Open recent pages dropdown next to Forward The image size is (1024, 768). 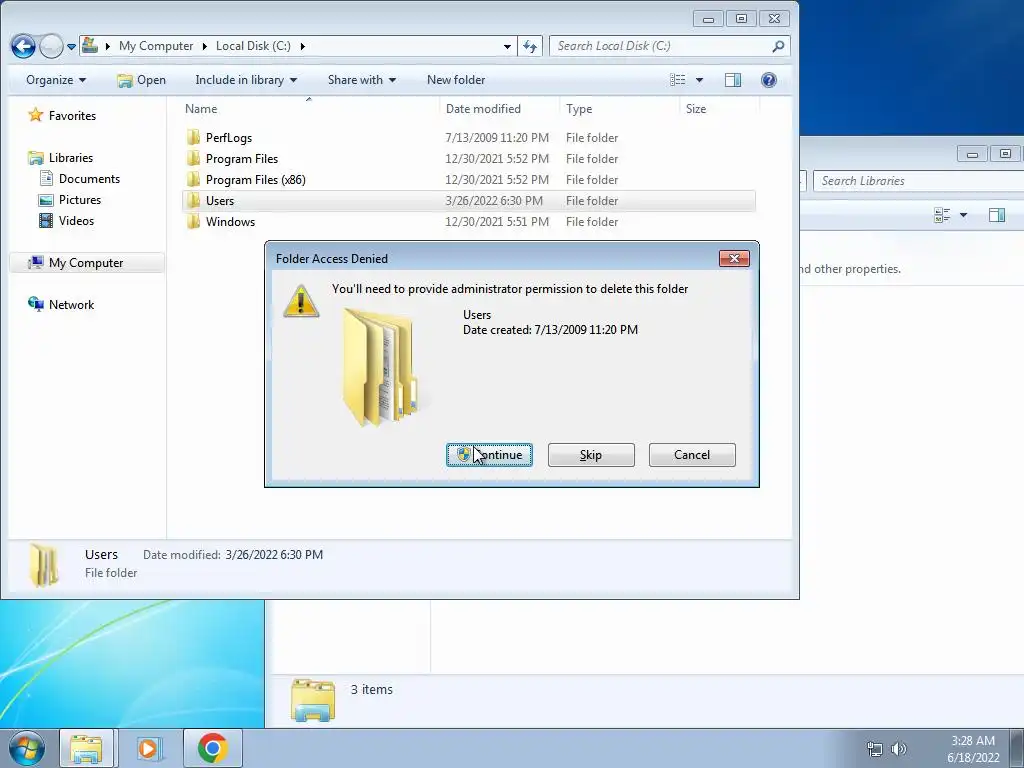tap(71, 47)
